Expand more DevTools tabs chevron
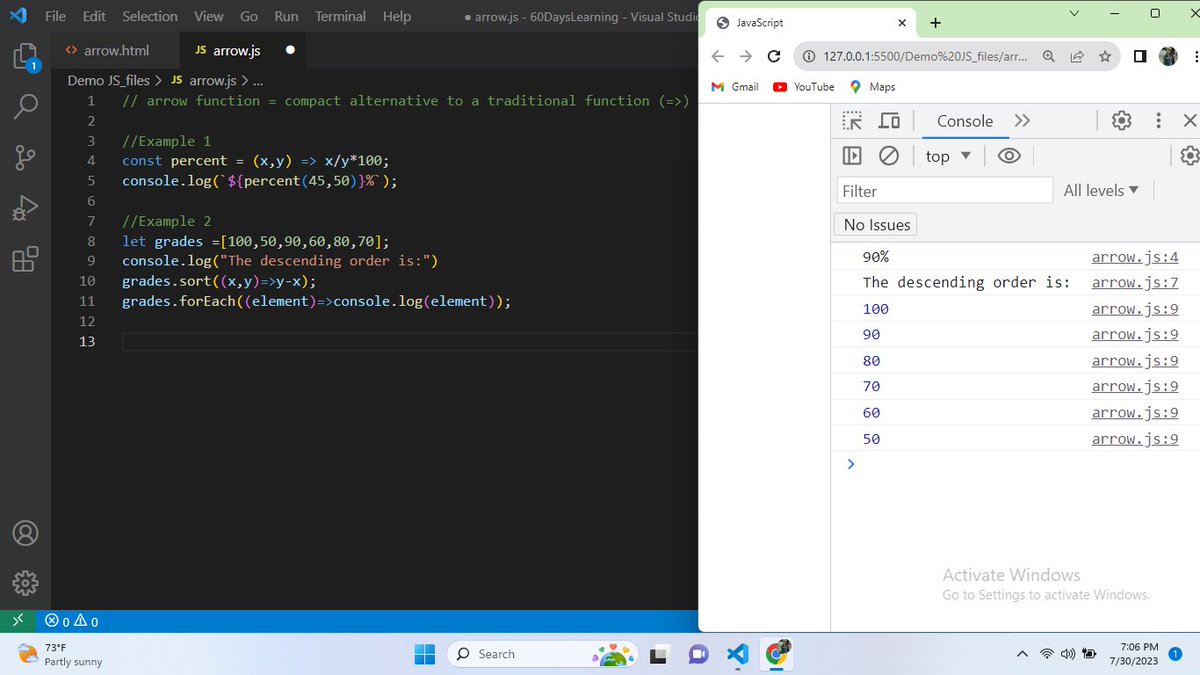 coord(1022,121)
